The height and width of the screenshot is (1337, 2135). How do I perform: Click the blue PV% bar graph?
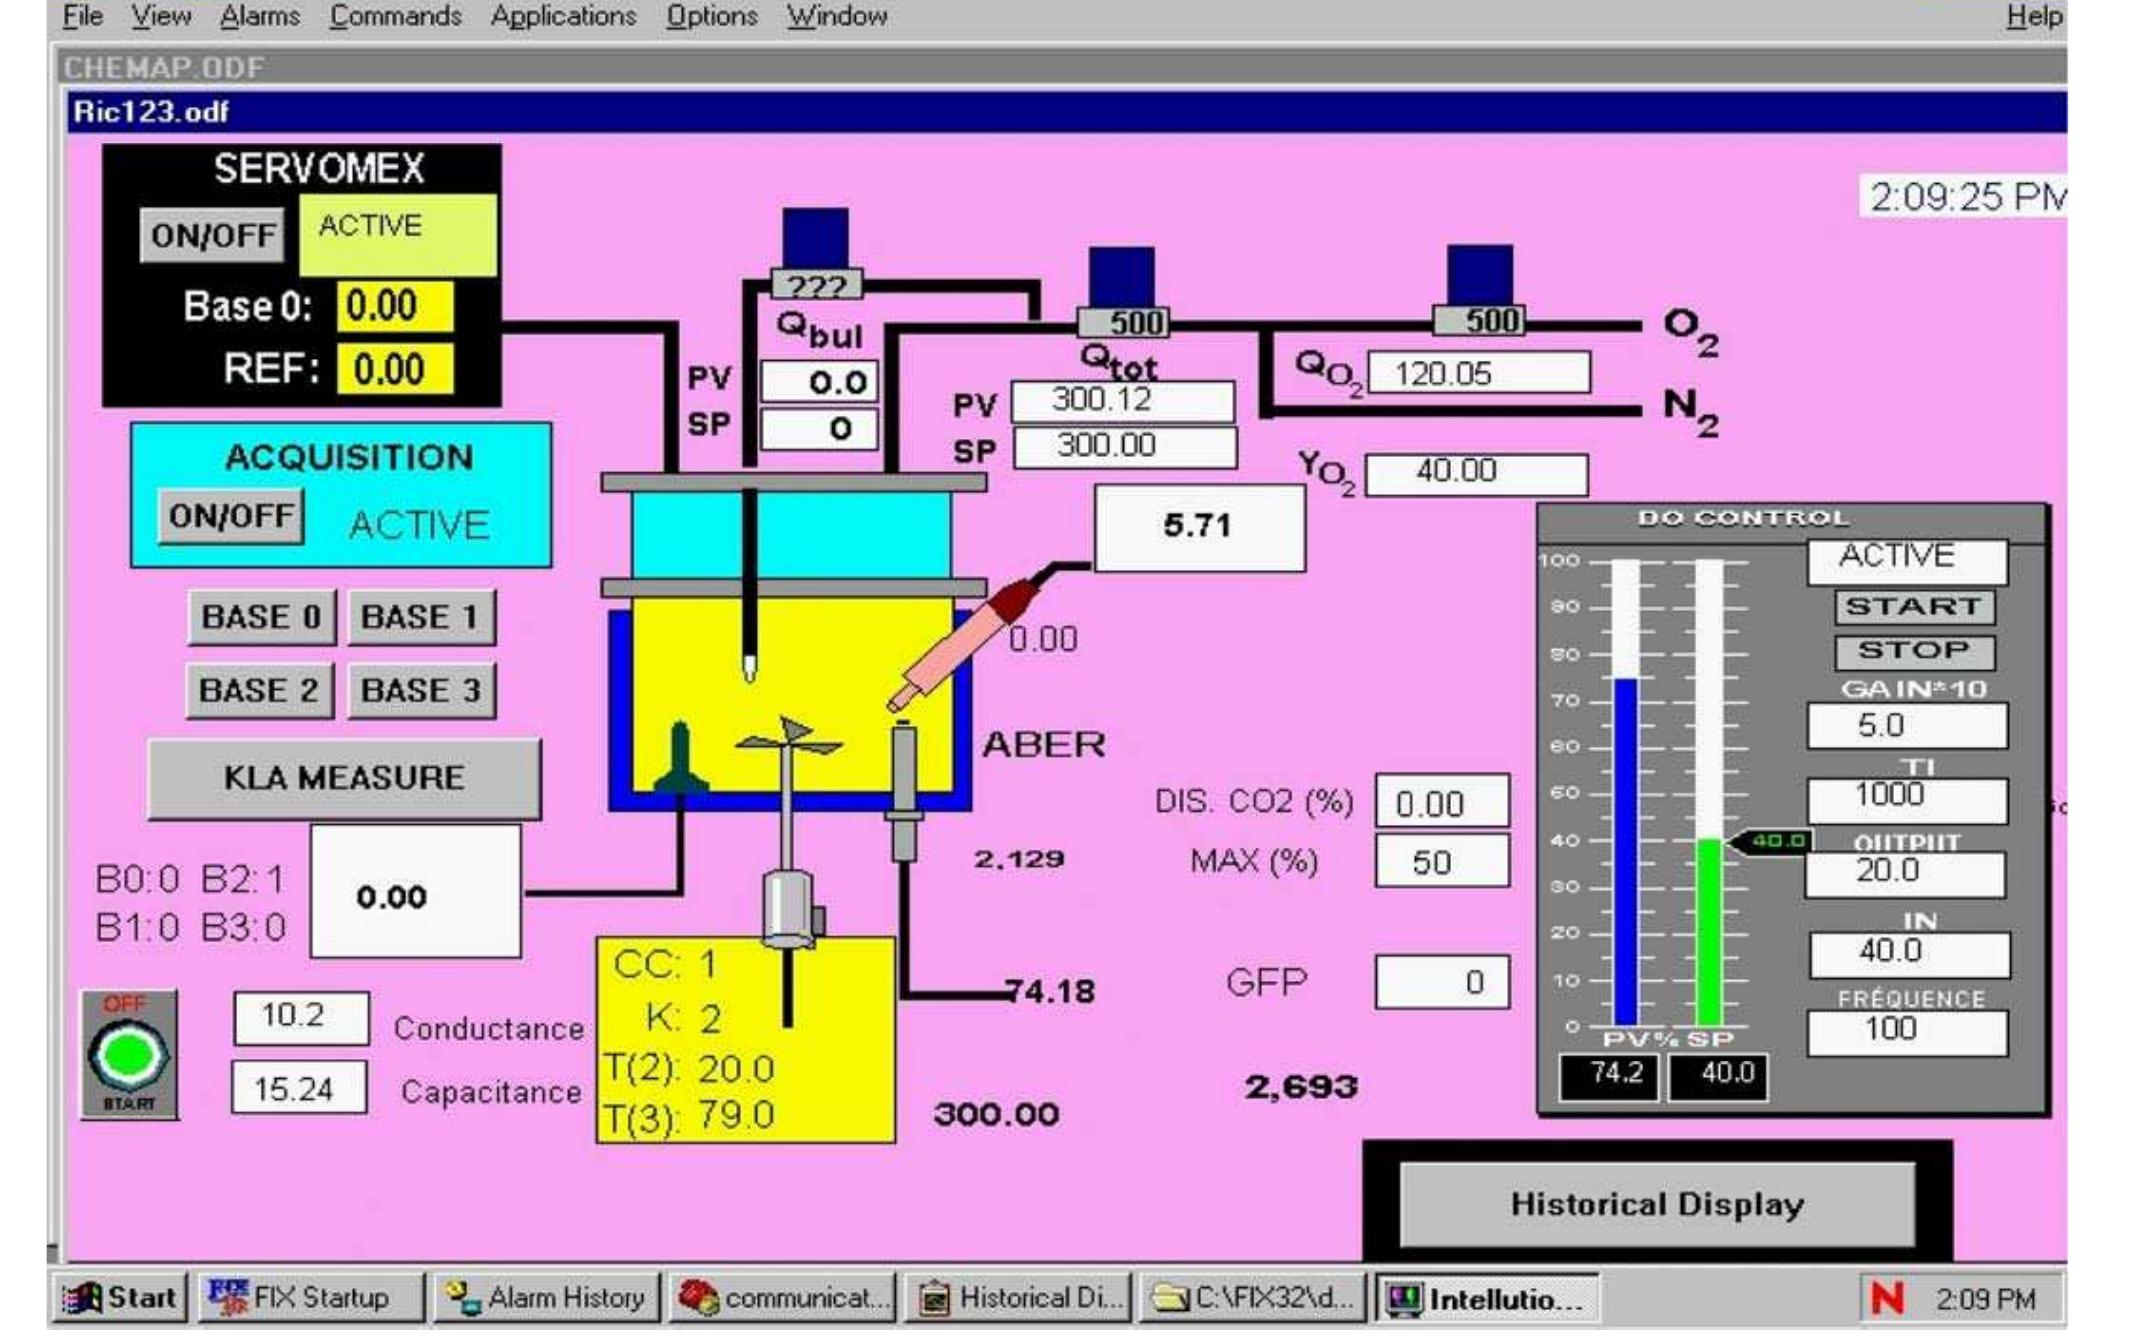pos(1626,850)
